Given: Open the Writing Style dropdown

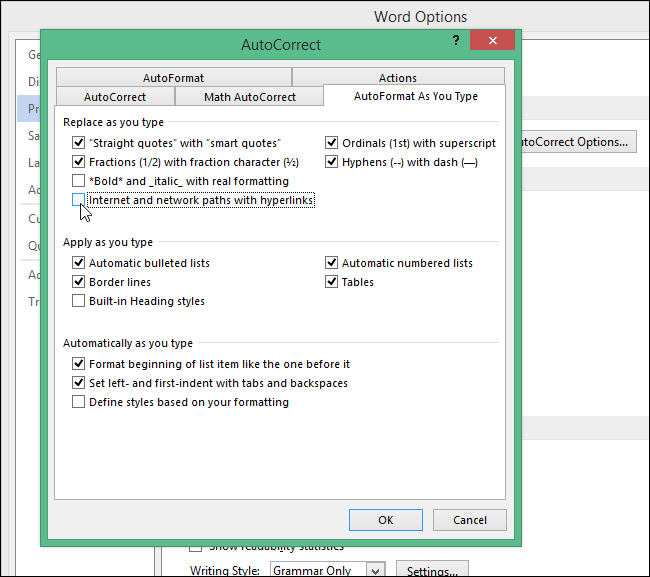Looking at the screenshot, I should pyautogui.click(x=375, y=571).
